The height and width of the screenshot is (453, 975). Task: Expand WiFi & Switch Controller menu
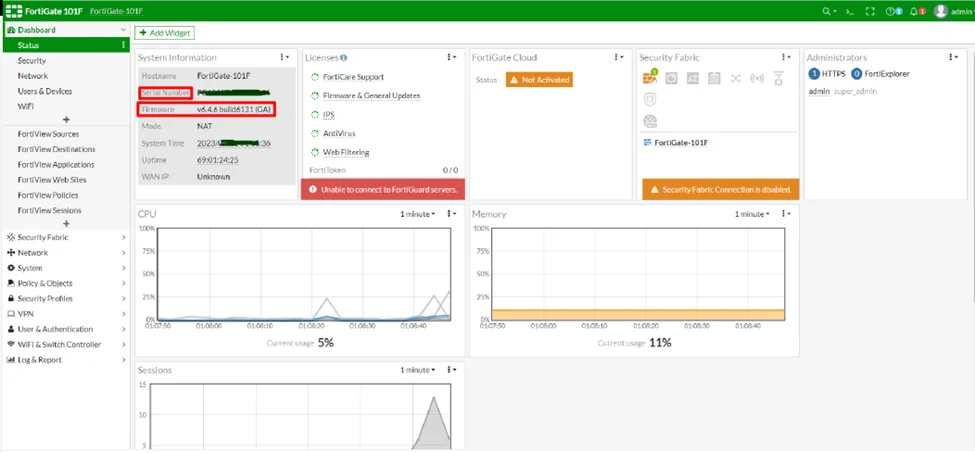point(65,344)
